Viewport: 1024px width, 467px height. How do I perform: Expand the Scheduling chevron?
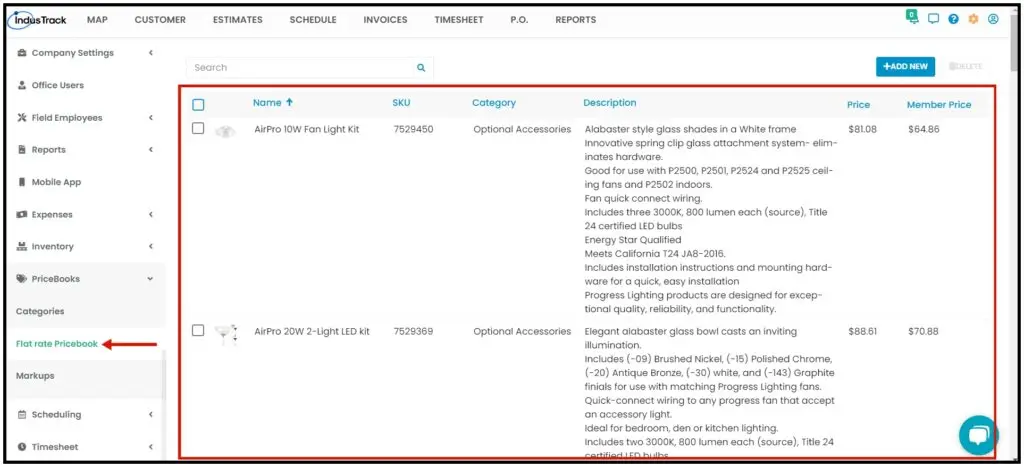pyautogui.click(x=151, y=415)
